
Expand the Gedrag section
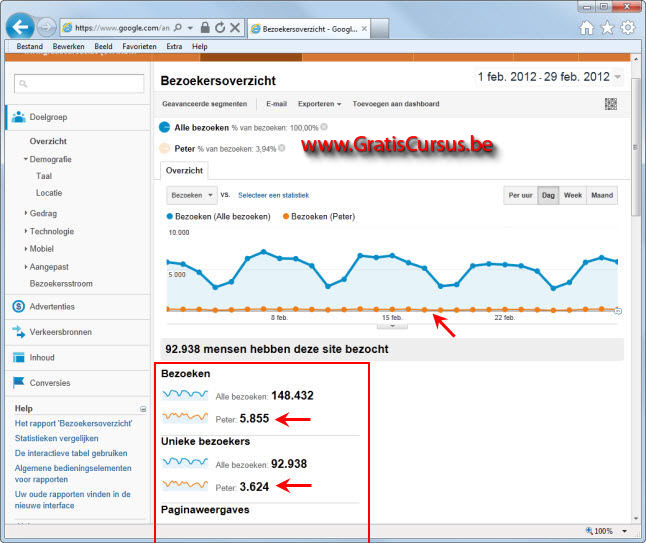coord(26,213)
